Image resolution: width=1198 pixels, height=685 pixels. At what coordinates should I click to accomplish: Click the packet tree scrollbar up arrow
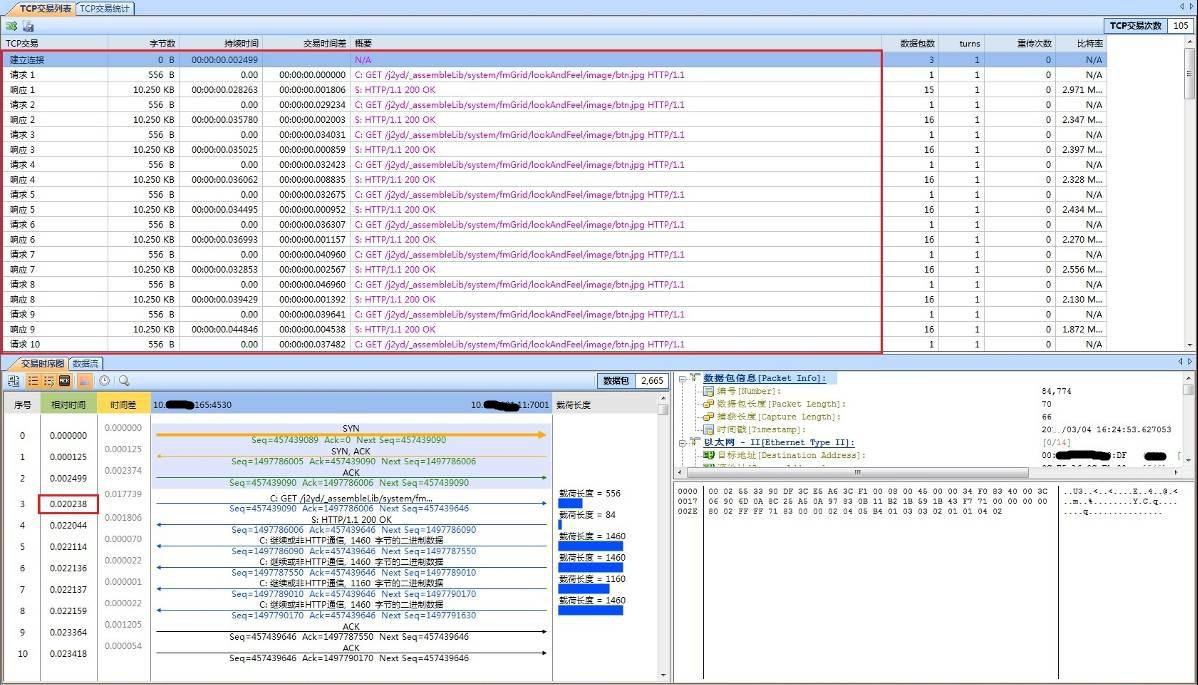pos(1189,379)
